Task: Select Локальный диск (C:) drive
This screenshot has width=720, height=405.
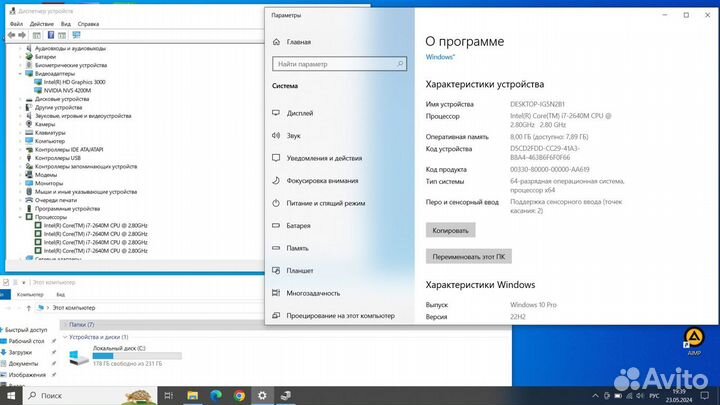Action: [125, 356]
